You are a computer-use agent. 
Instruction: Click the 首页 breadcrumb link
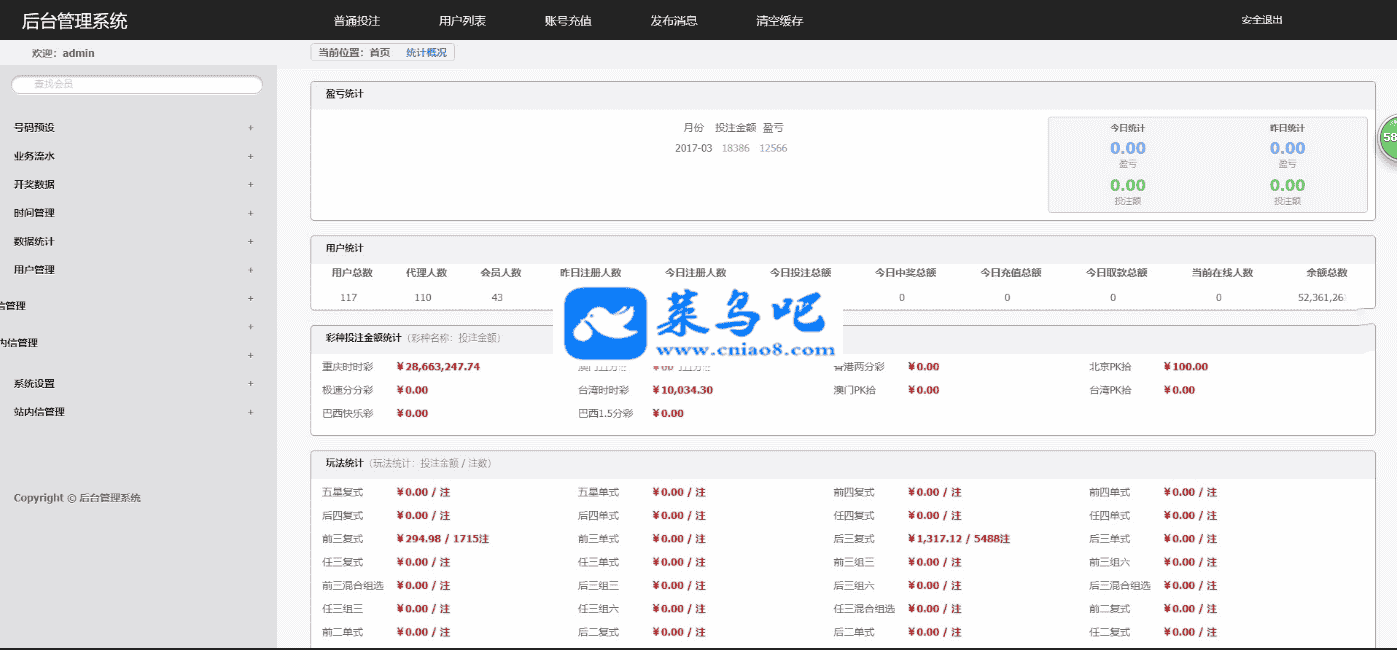click(x=380, y=53)
